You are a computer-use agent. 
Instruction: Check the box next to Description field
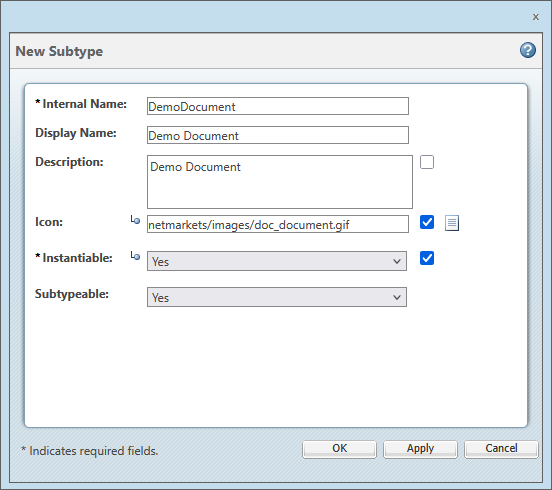coord(427,162)
